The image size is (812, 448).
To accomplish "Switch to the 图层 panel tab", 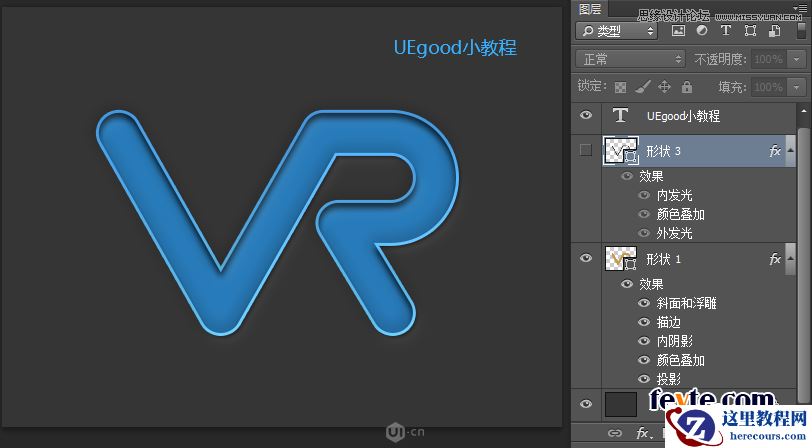I will 590,9.
